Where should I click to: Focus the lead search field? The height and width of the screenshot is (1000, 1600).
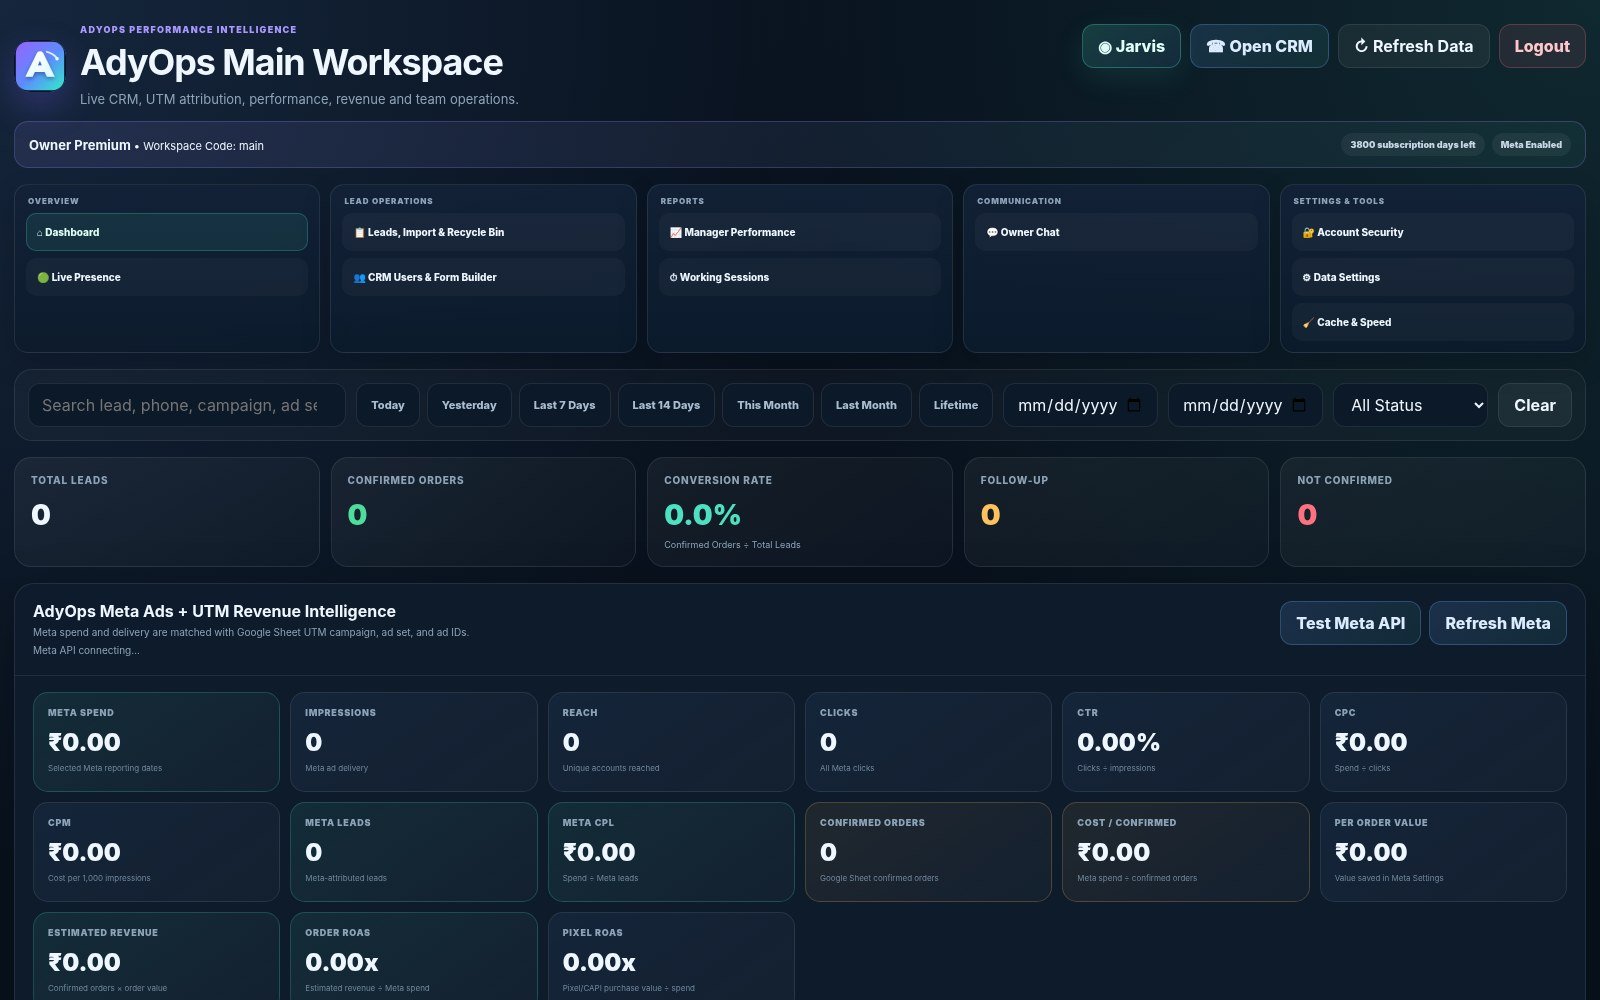[187, 405]
